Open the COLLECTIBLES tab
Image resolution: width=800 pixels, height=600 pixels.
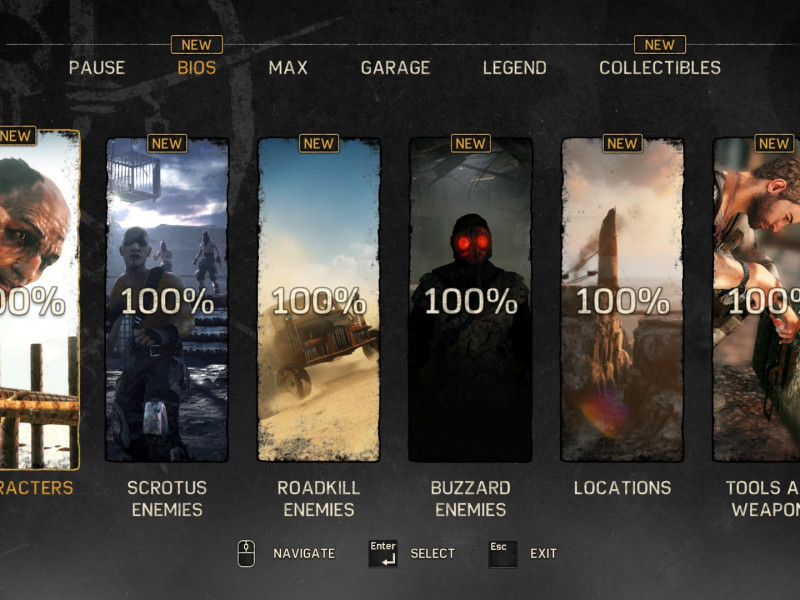coord(660,68)
